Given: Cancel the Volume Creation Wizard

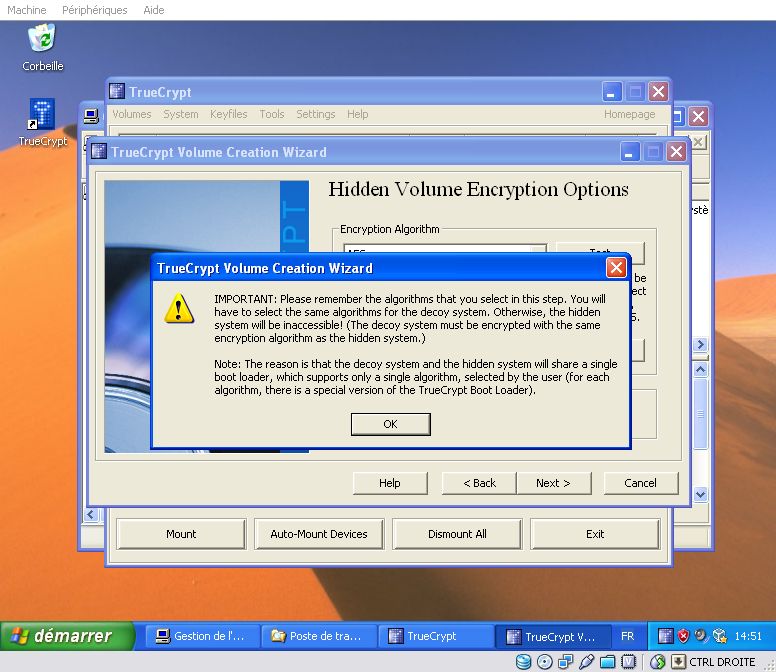Looking at the screenshot, I should point(640,483).
